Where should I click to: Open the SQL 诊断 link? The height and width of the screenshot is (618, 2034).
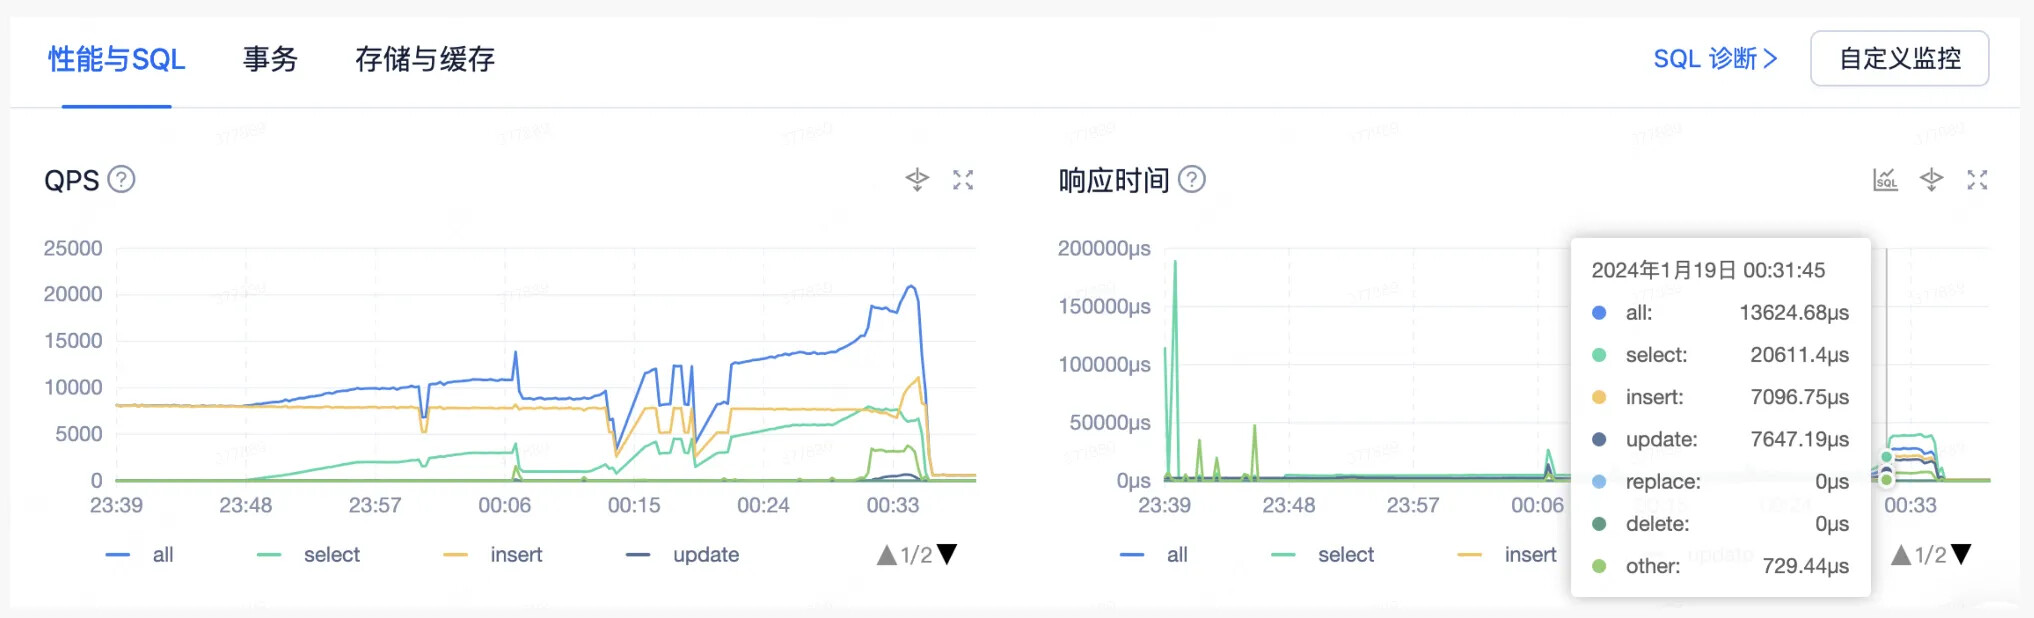coord(1715,59)
